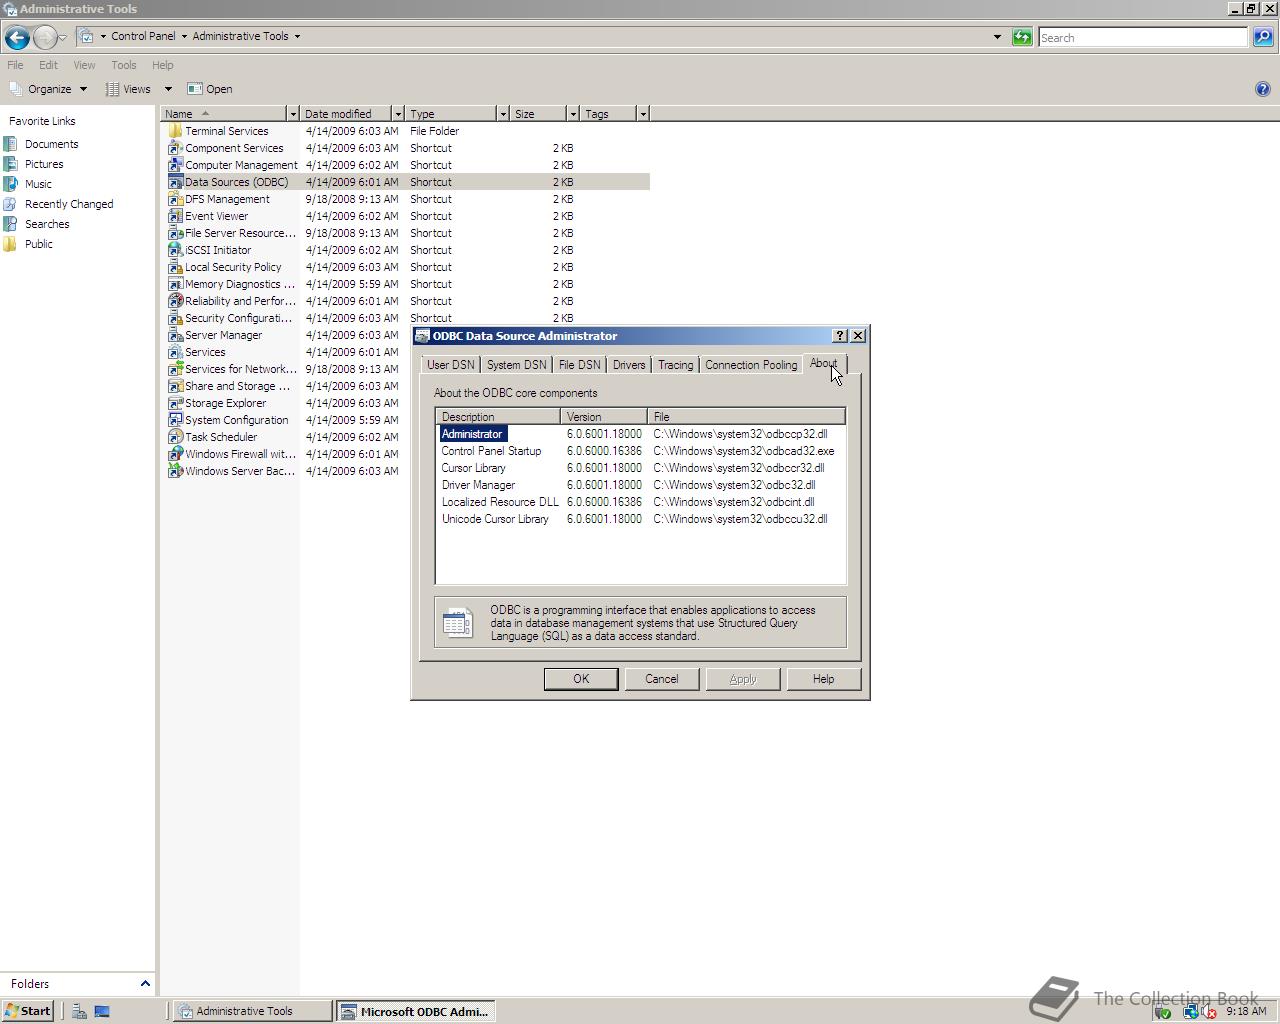Click the Search input field
This screenshot has height=1024, width=1280.
pos(1142,37)
